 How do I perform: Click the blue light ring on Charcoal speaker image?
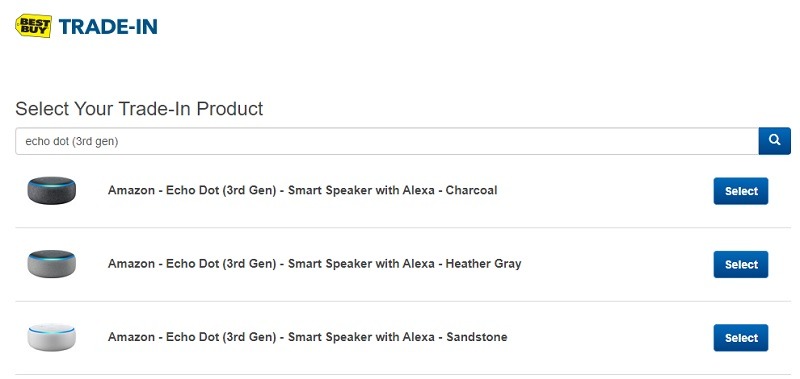[52, 184]
